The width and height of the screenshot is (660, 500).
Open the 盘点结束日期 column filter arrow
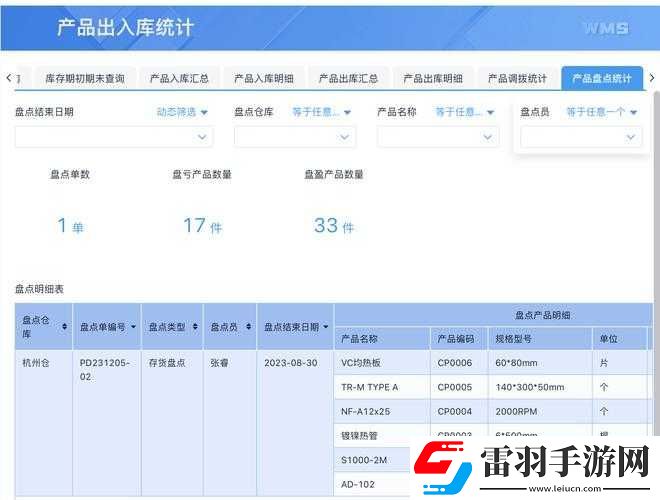[326, 327]
